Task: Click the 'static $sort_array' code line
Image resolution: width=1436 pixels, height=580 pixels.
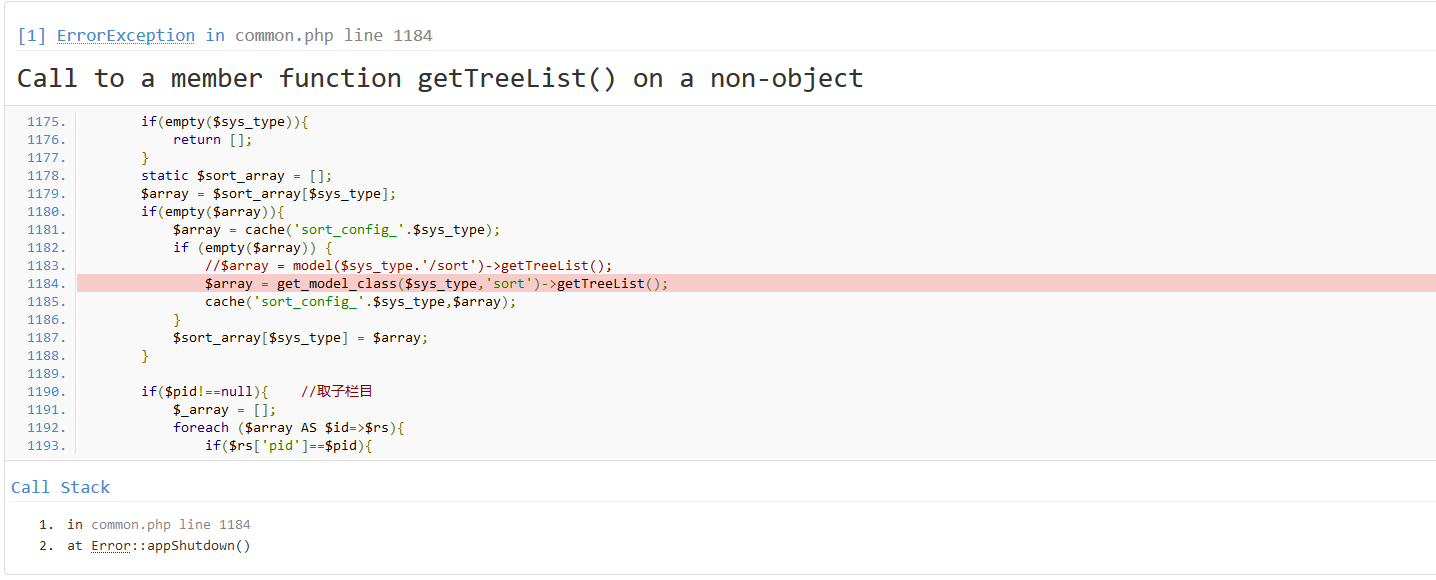Action: pos(236,176)
